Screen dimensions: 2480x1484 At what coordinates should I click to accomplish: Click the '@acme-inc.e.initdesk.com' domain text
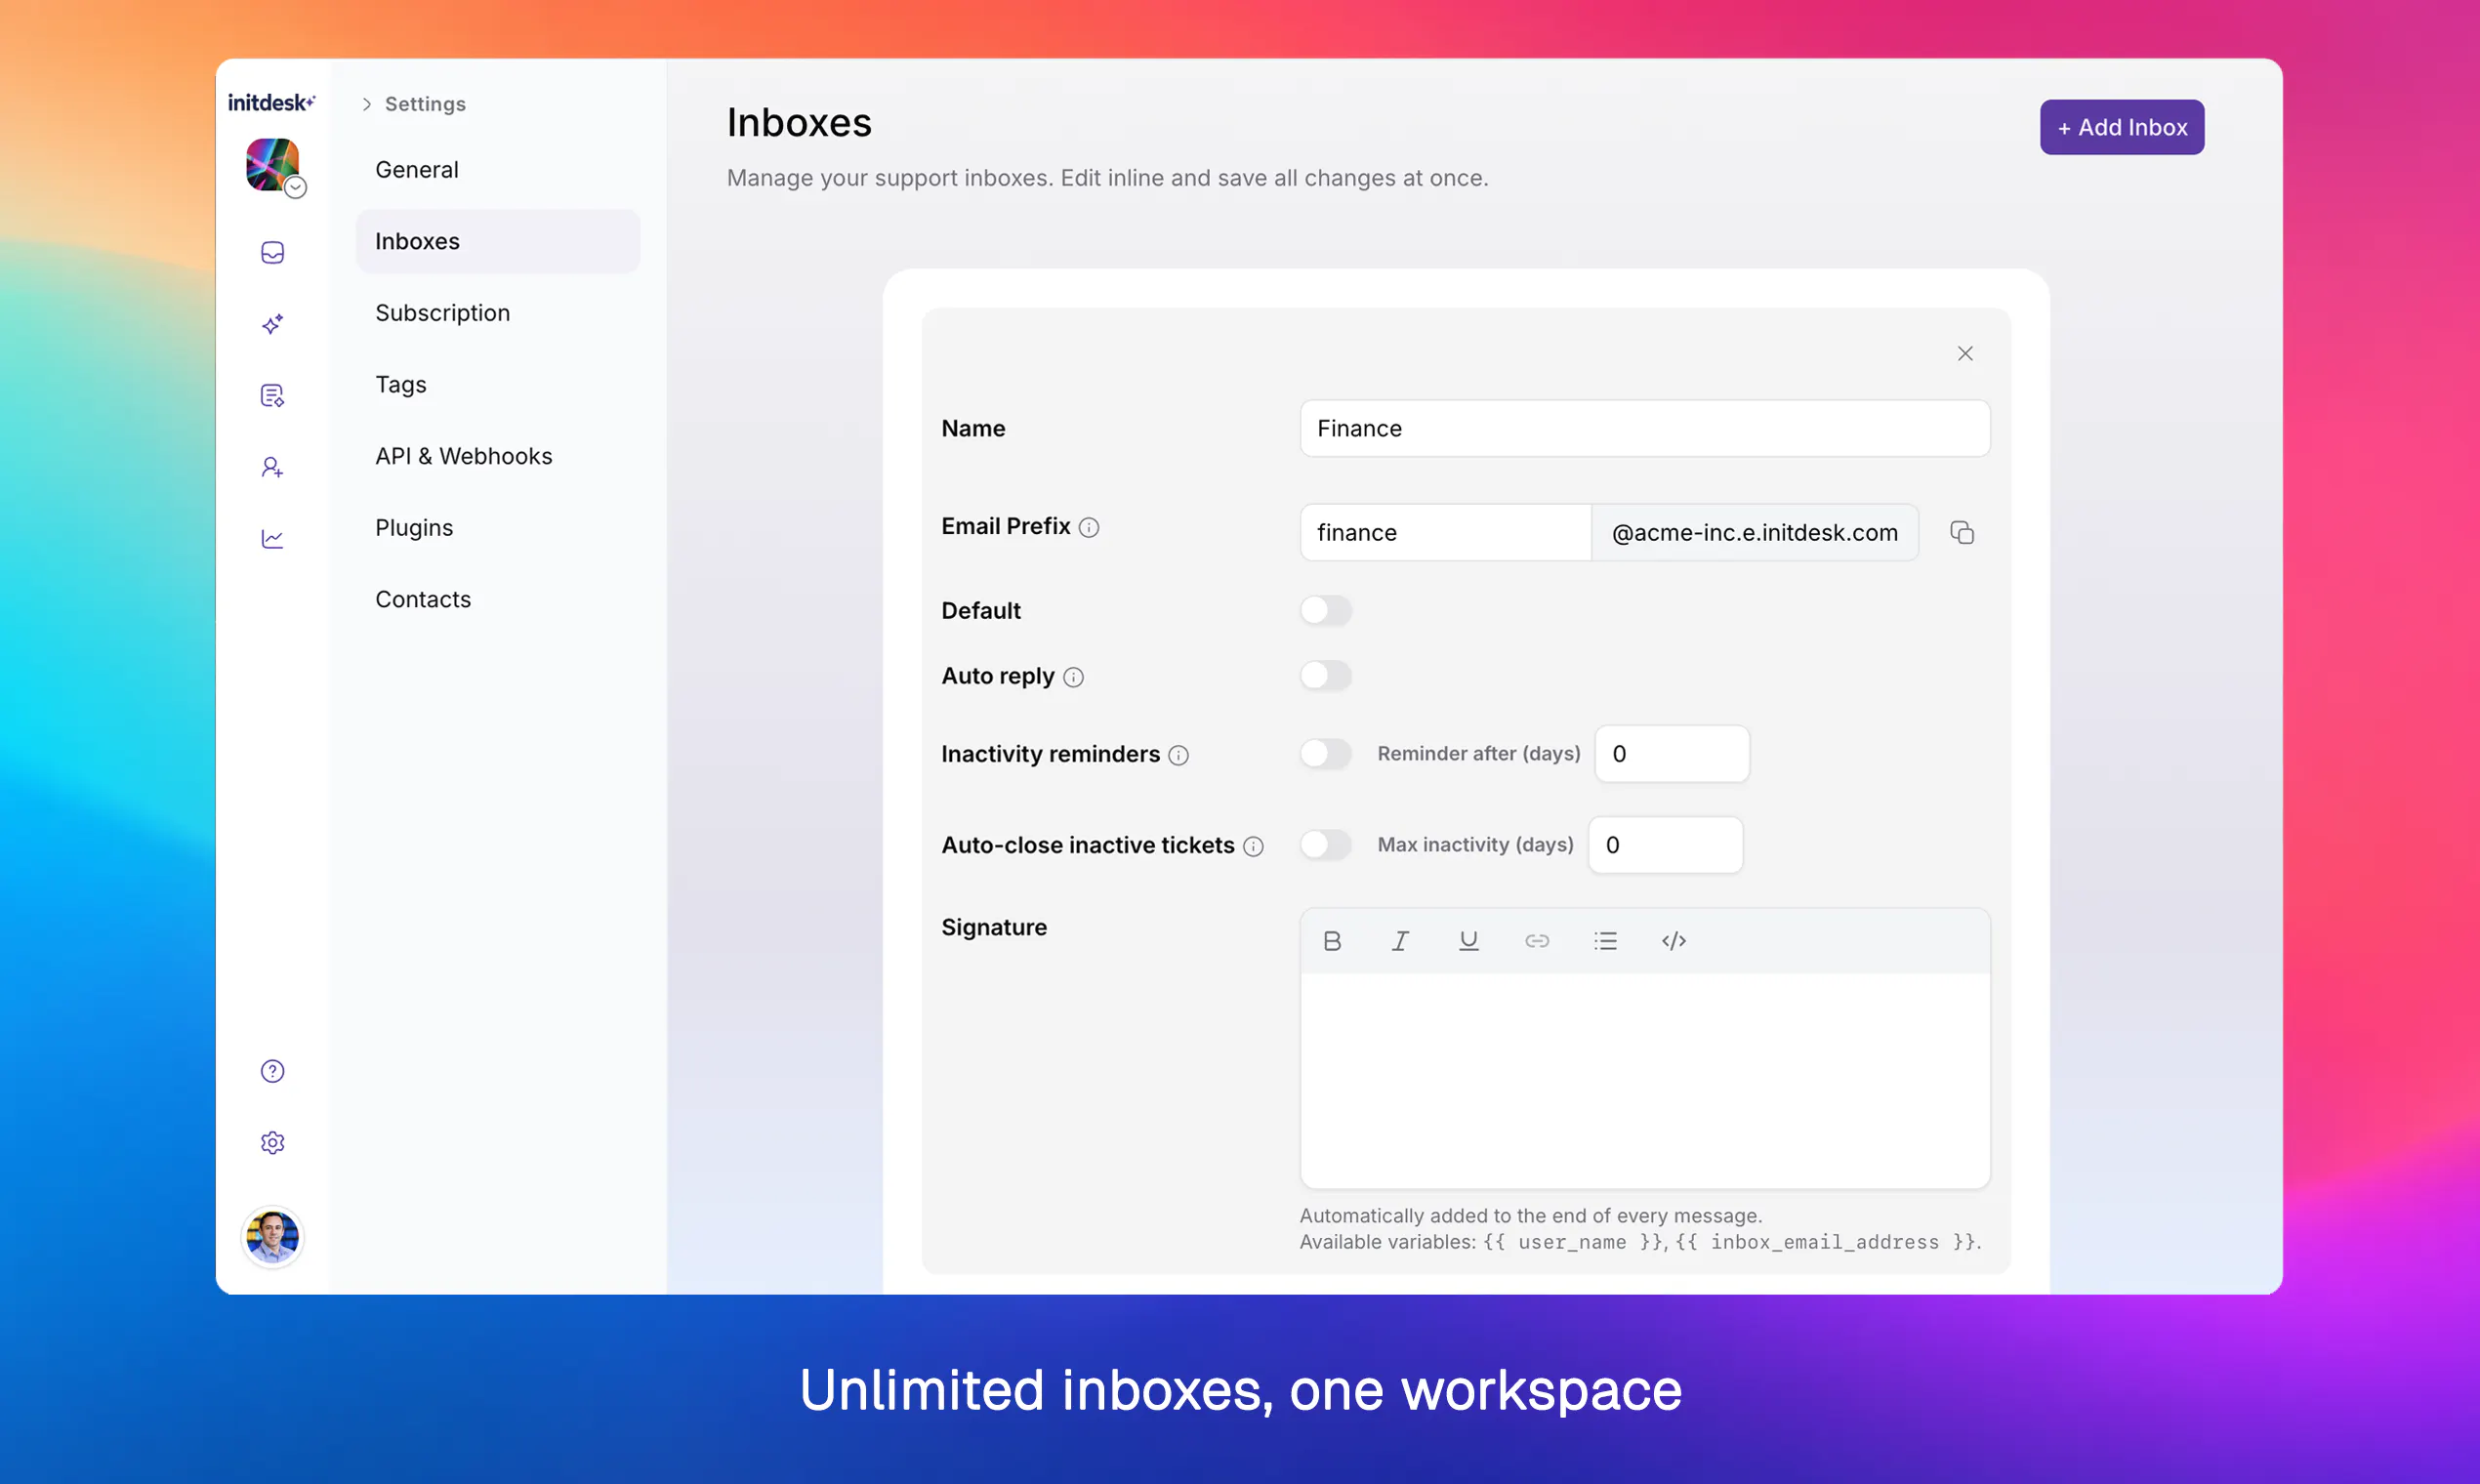coord(1754,532)
